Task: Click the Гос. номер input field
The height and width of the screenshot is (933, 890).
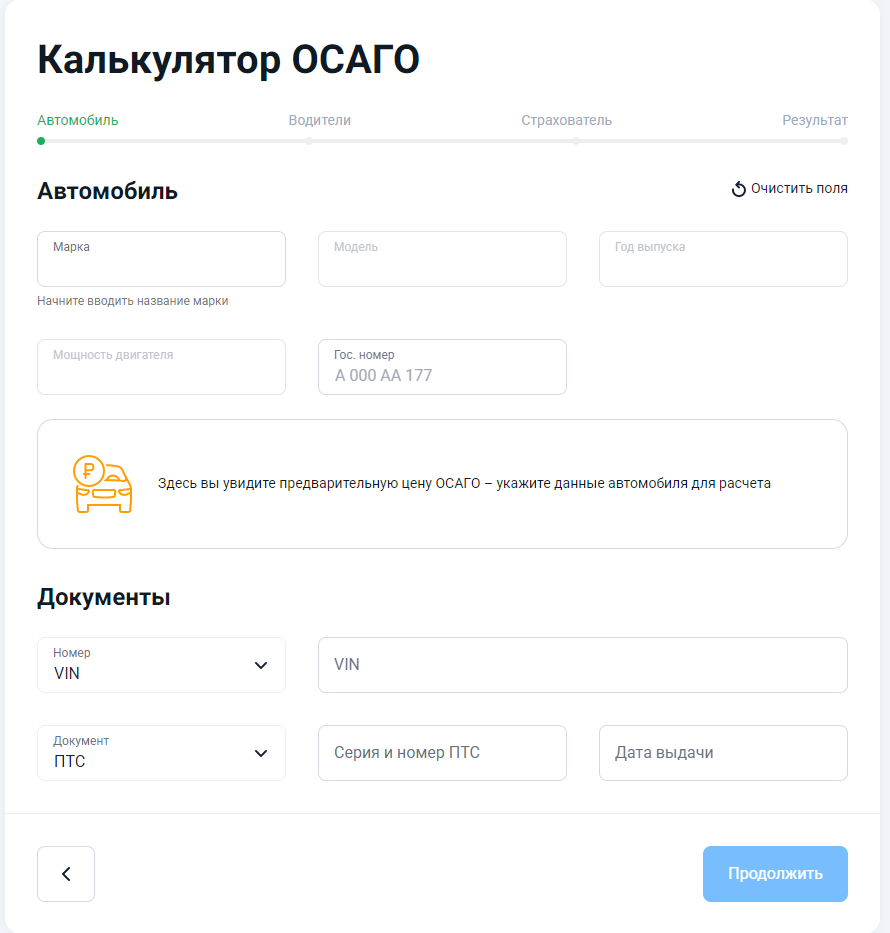Action: (442, 367)
